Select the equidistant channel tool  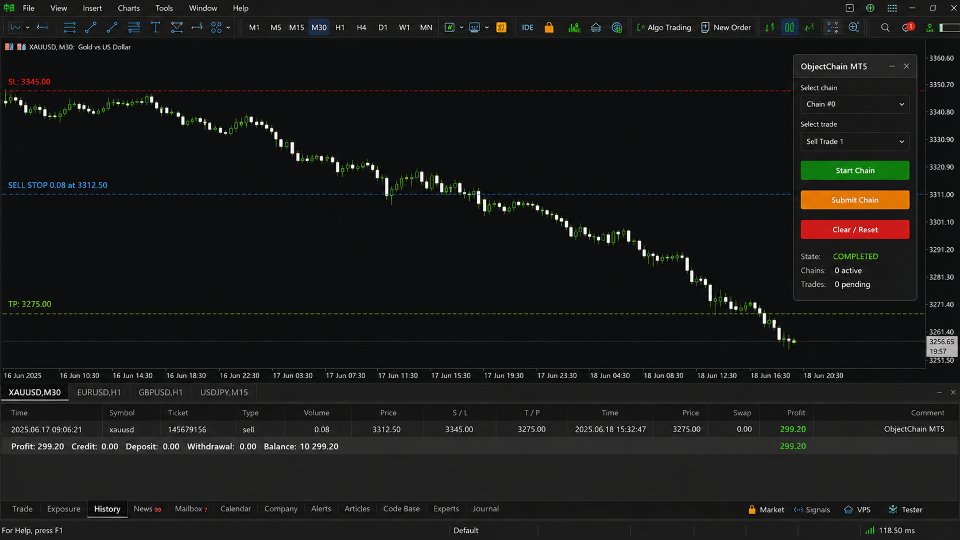pyautogui.click(x=133, y=27)
